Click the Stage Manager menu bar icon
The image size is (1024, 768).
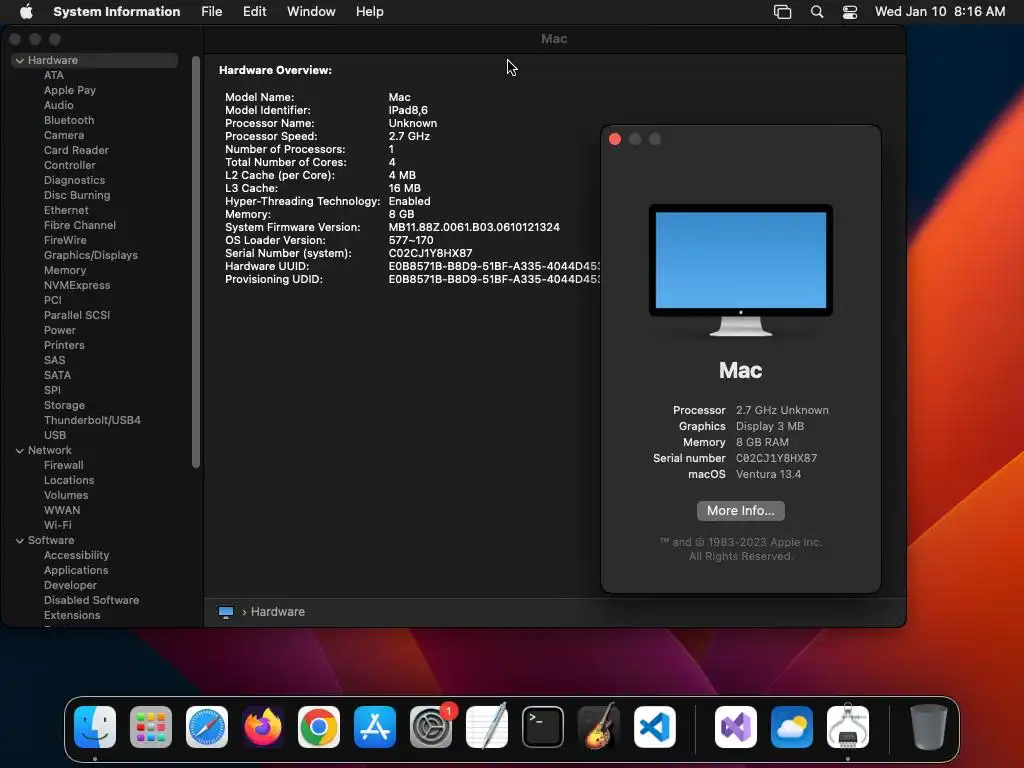pyautogui.click(x=782, y=12)
